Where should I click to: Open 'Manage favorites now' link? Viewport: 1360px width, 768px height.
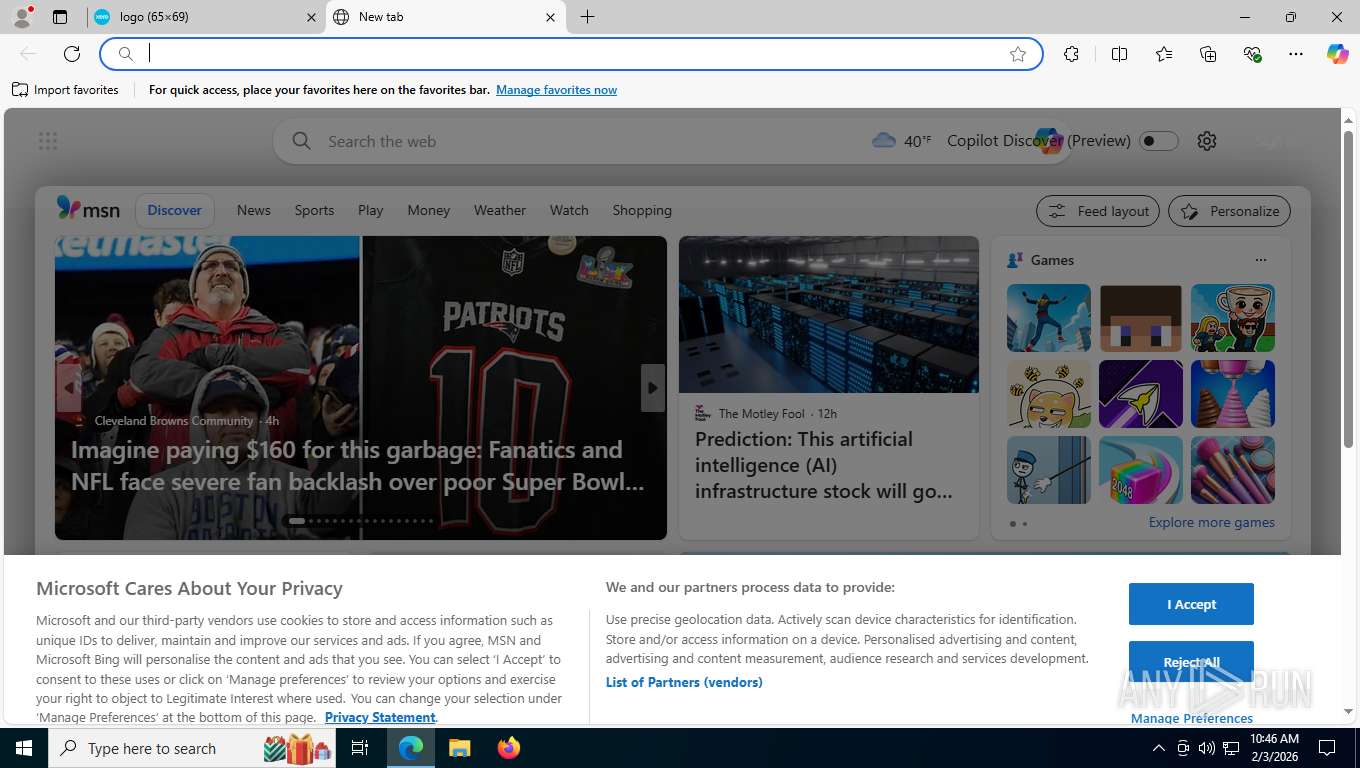point(556,90)
